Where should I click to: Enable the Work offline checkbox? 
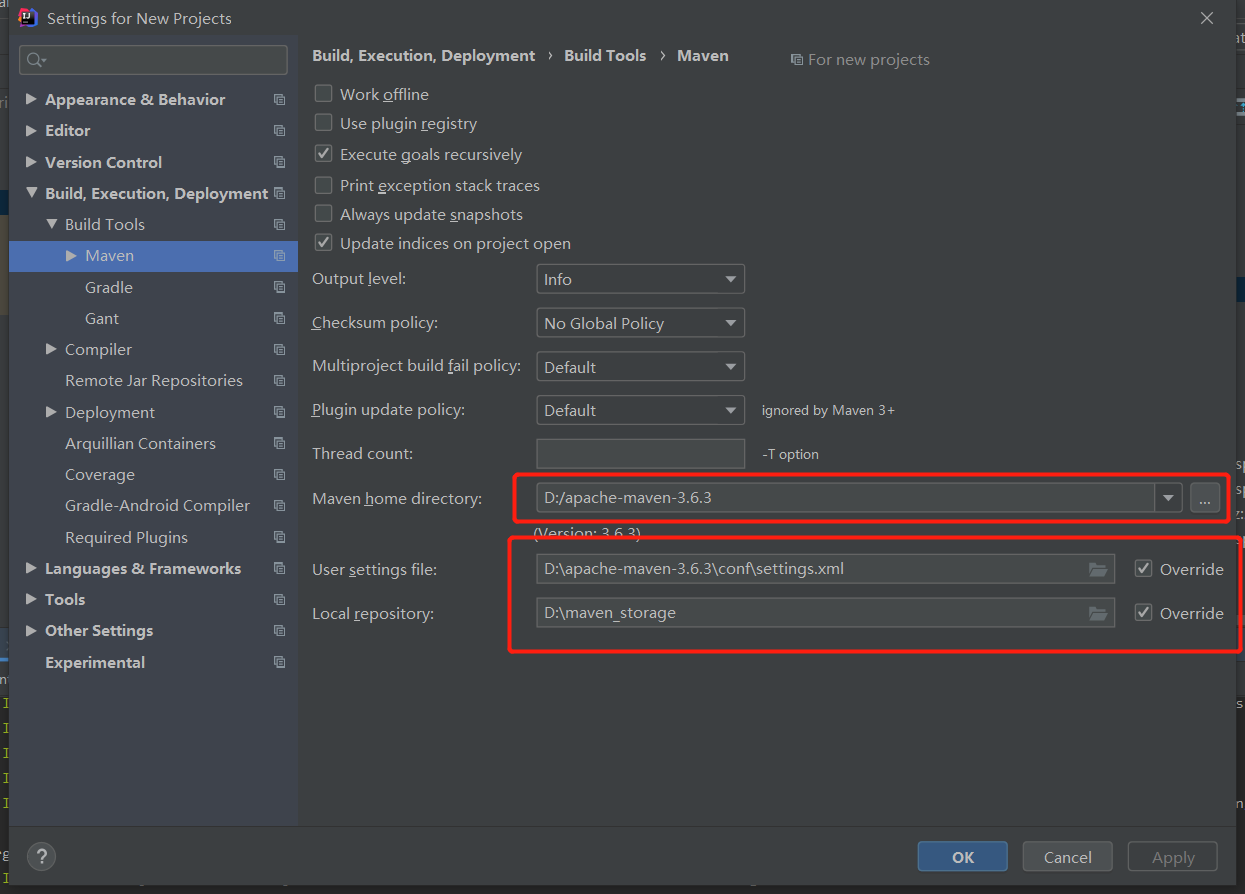(x=323, y=93)
